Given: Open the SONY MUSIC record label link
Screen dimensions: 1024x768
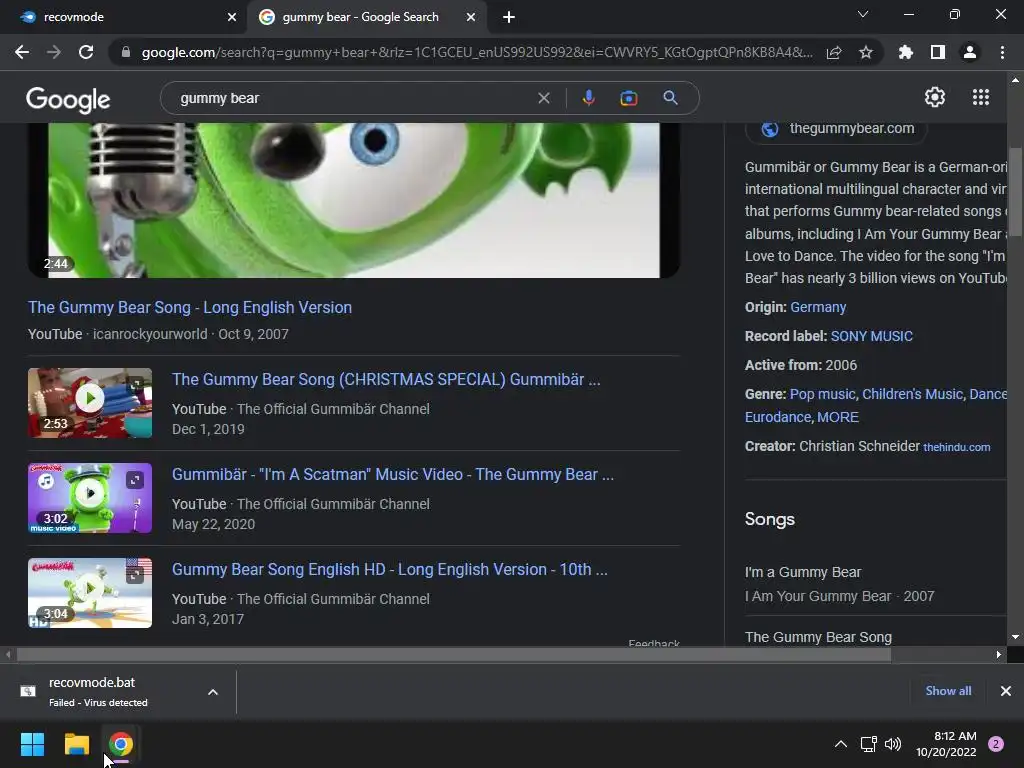Looking at the screenshot, I should [x=871, y=336].
